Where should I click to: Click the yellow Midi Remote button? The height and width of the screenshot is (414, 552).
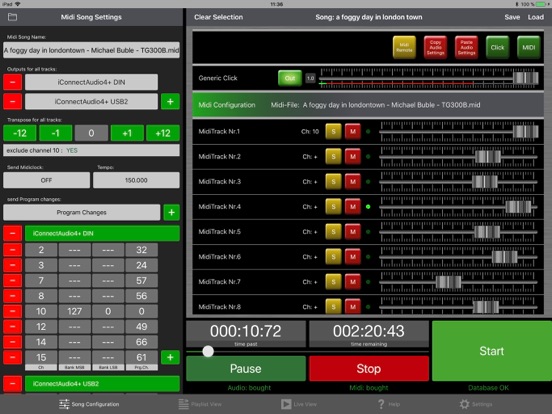point(404,48)
